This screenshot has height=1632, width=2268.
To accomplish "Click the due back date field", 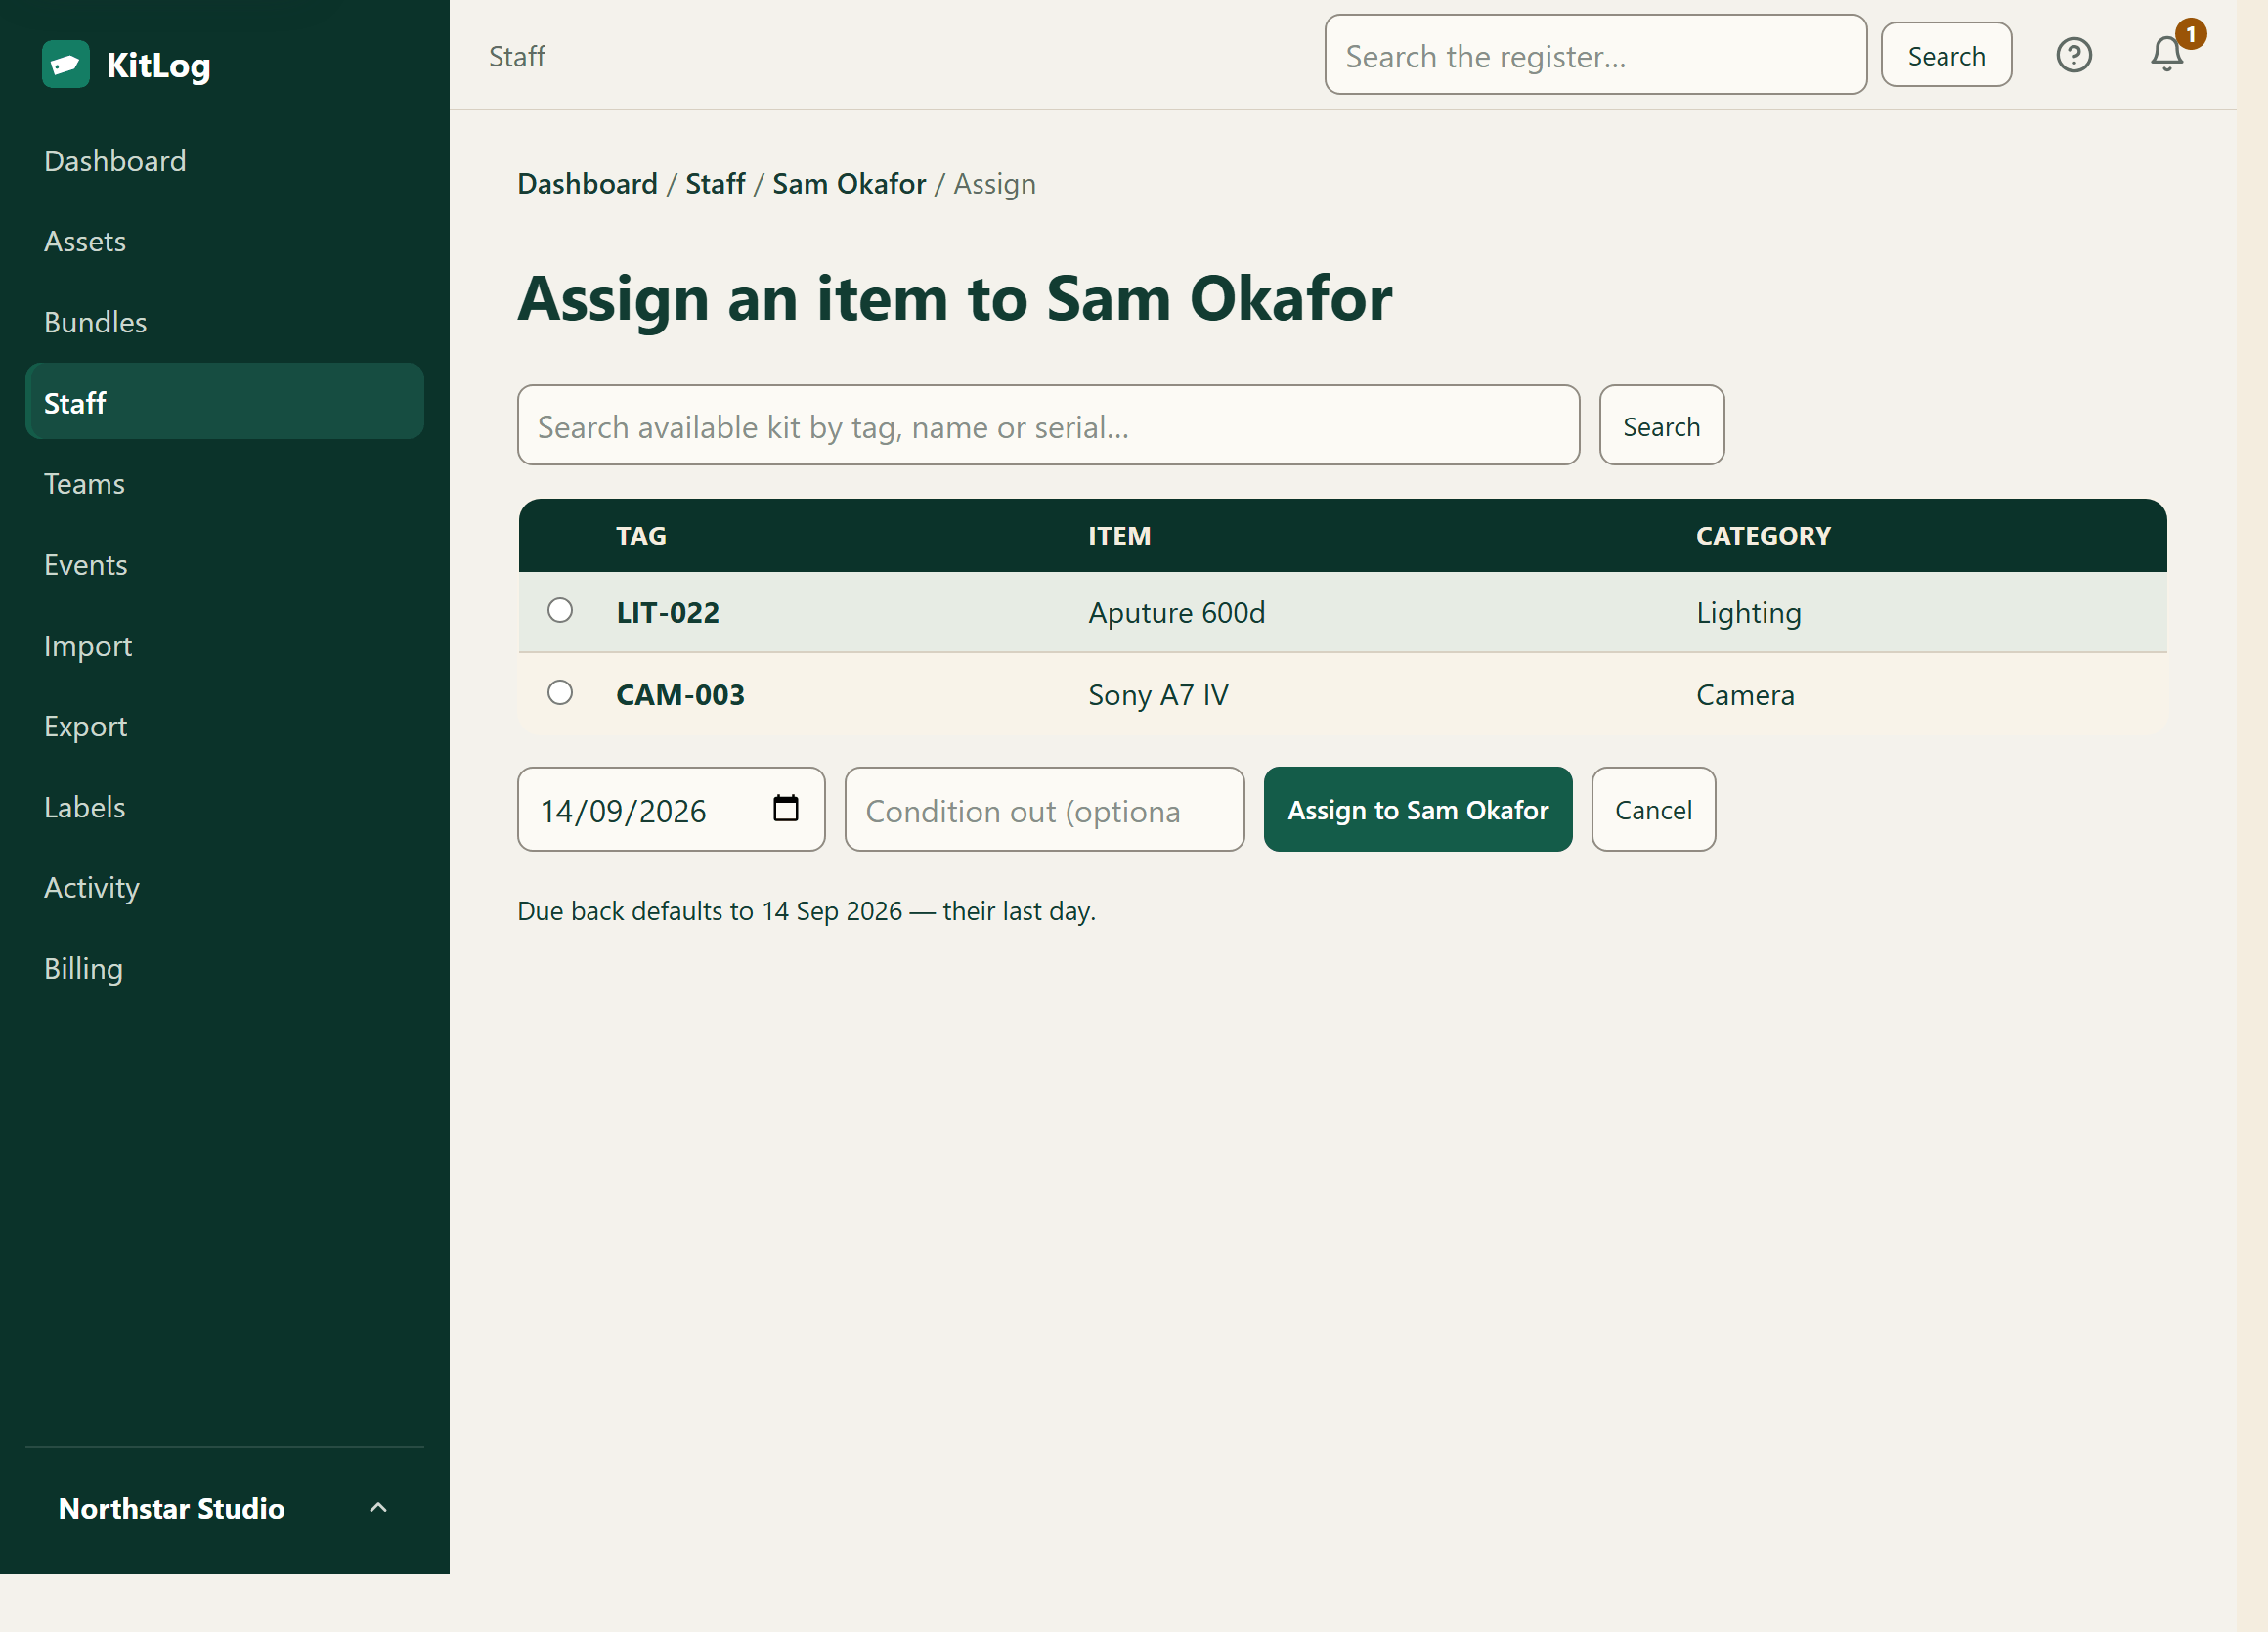I will tap(671, 810).
